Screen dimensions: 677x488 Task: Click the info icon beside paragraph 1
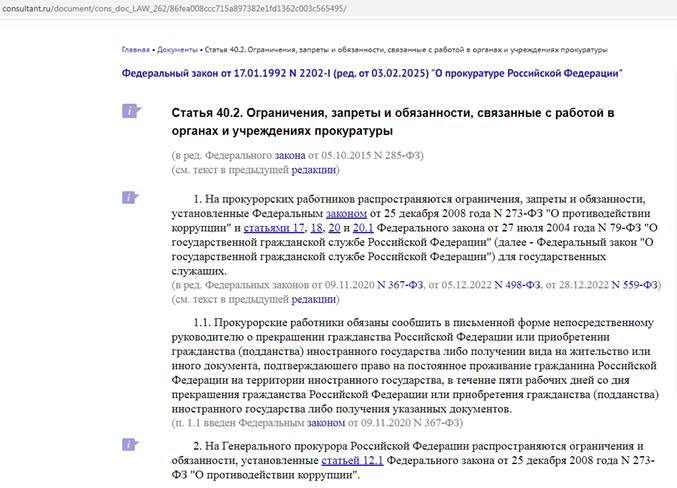130,198
